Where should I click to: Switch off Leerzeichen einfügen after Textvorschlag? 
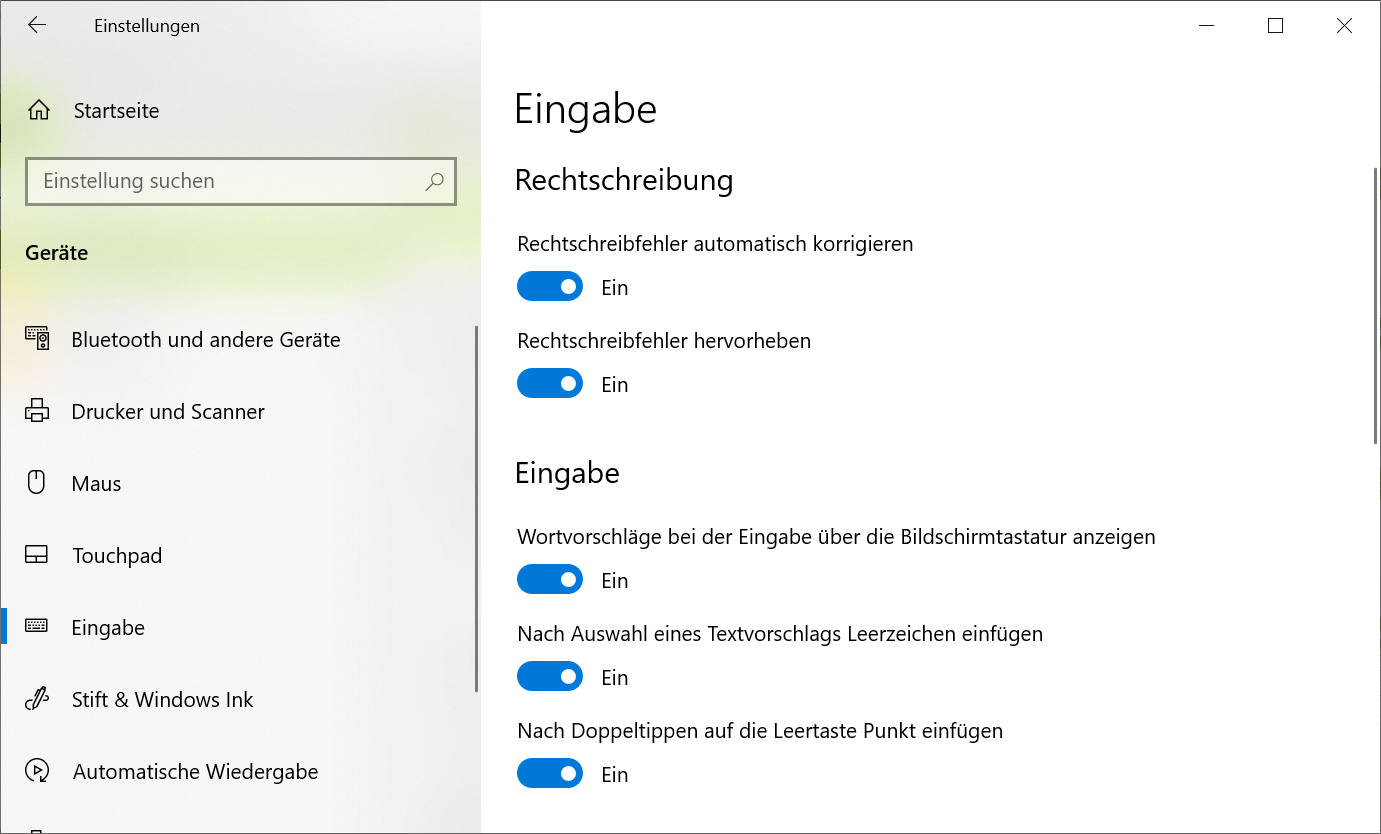[549, 677]
